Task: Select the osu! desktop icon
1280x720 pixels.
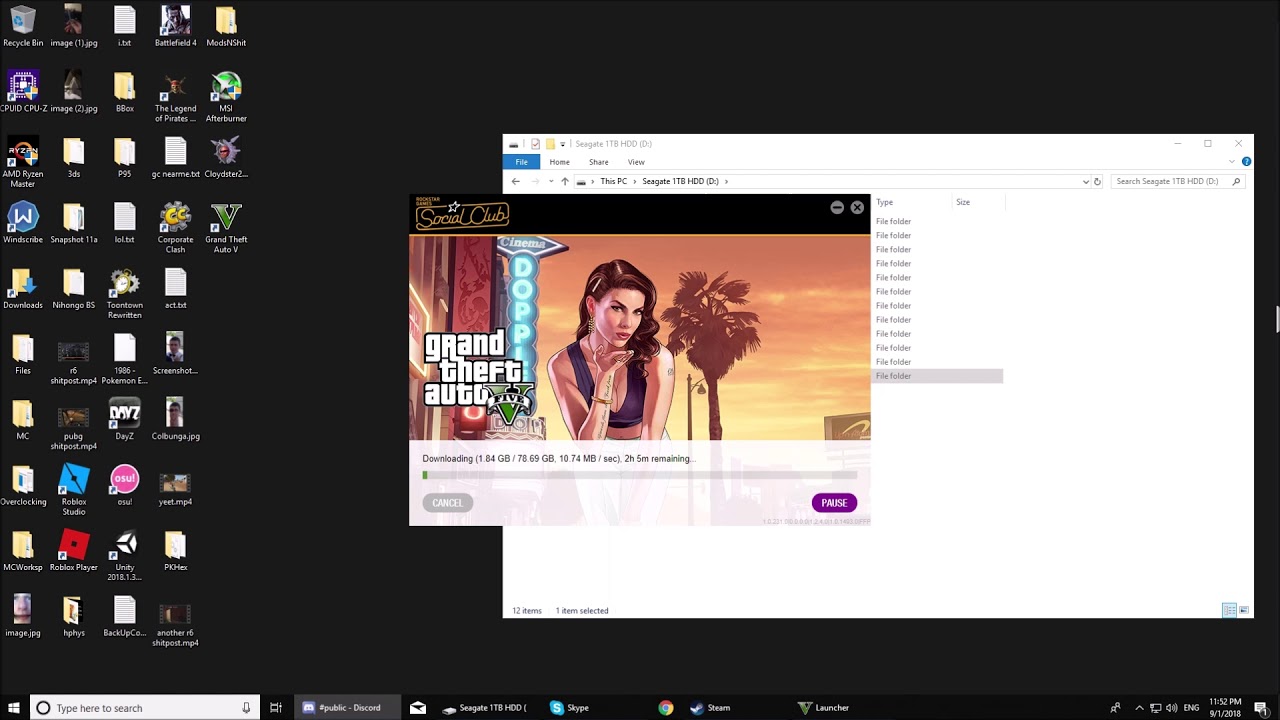Action: point(124,485)
